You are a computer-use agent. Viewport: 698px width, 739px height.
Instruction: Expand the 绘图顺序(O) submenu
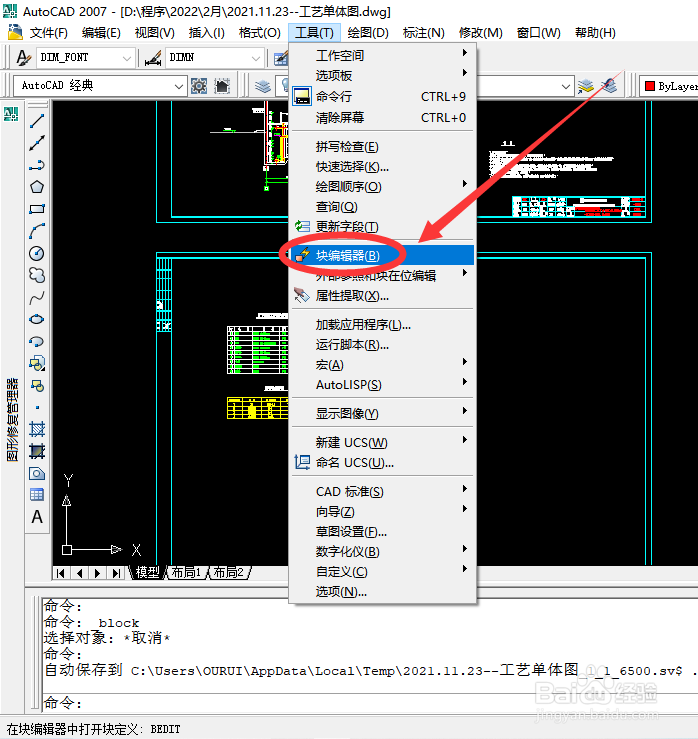point(383,187)
